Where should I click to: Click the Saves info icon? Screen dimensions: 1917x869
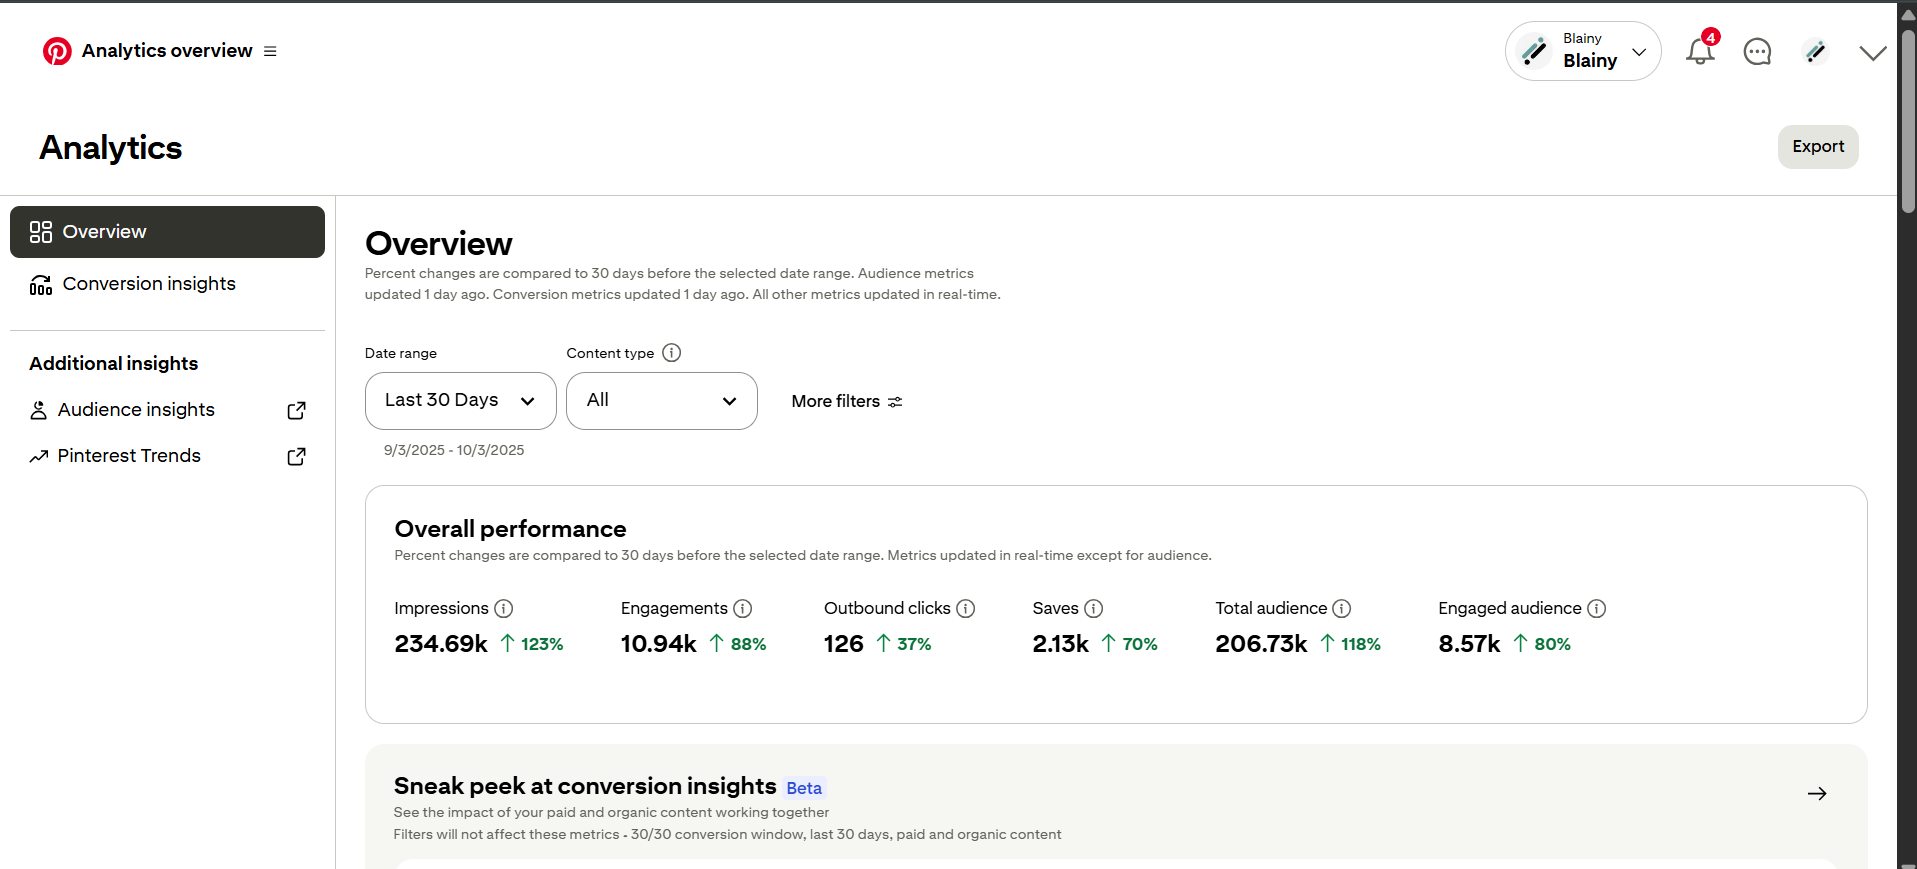click(x=1094, y=609)
